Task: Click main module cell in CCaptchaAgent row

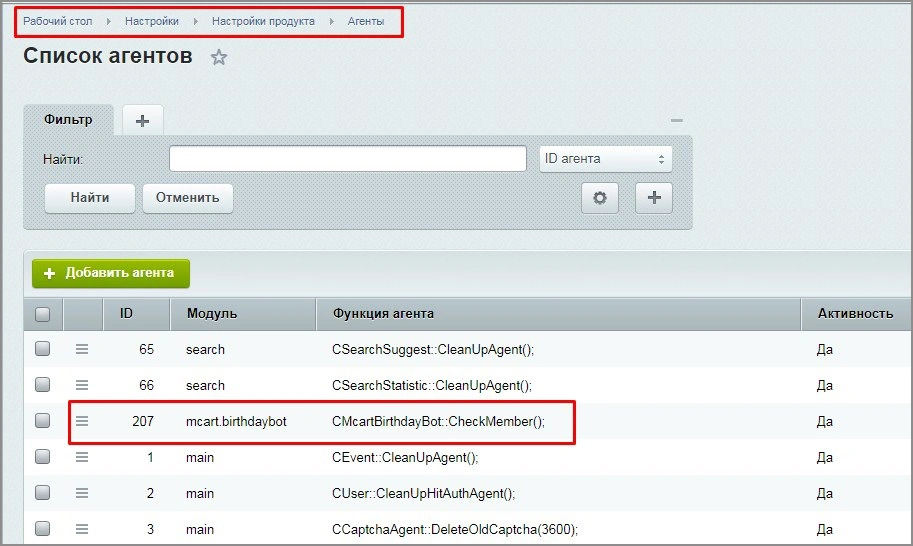Action: pos(200,530)
